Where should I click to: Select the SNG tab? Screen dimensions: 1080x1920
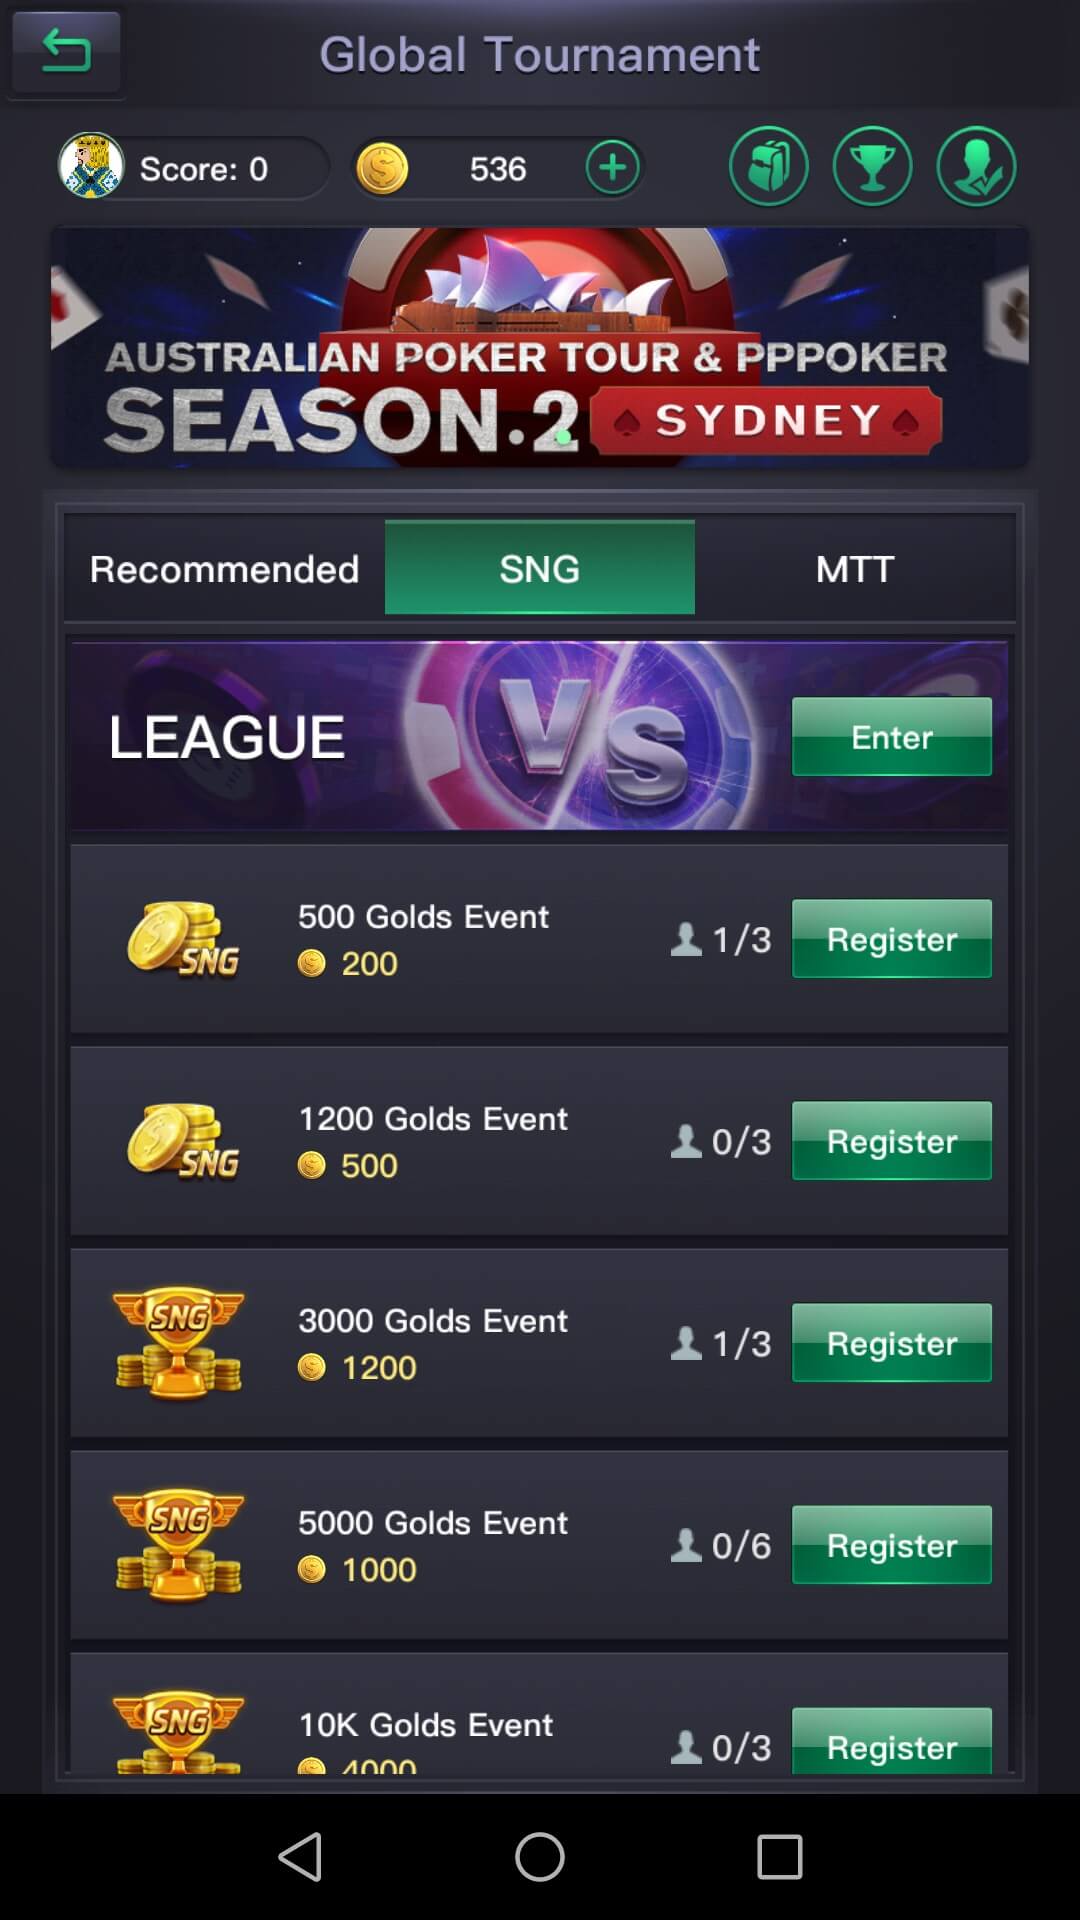point(540,568)
